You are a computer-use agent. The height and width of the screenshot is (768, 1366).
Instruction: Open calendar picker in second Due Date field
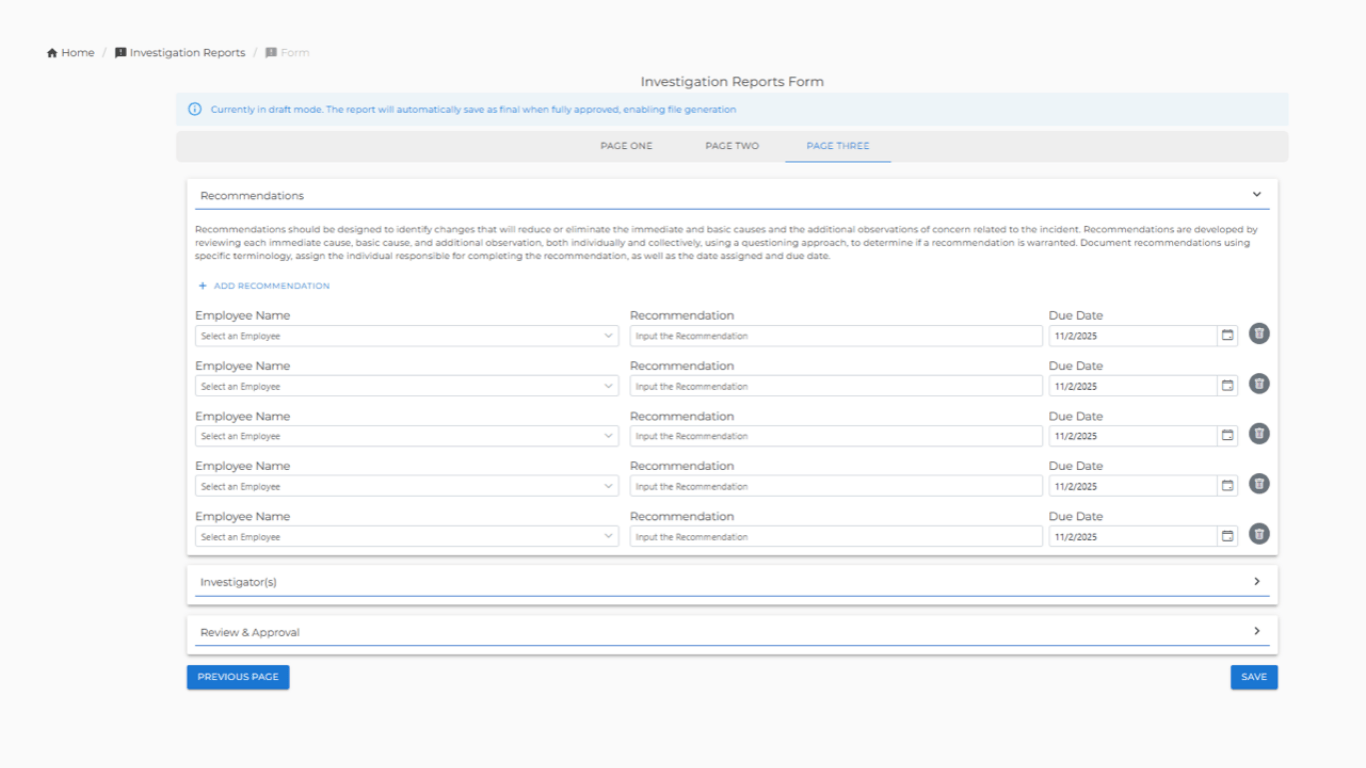pyautogui.click(x=1227, y=386)
